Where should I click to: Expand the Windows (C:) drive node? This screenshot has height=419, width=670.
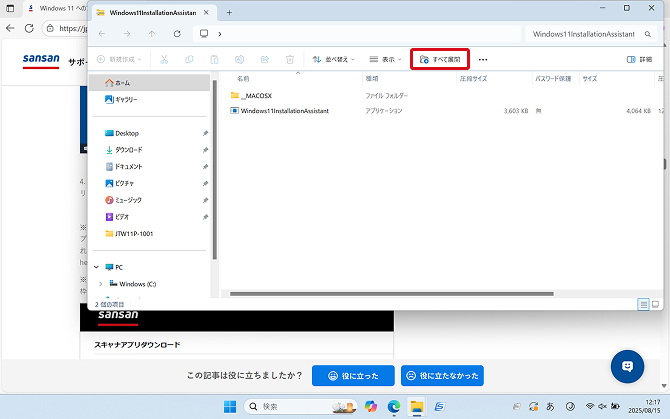click(x=101, y=284)
